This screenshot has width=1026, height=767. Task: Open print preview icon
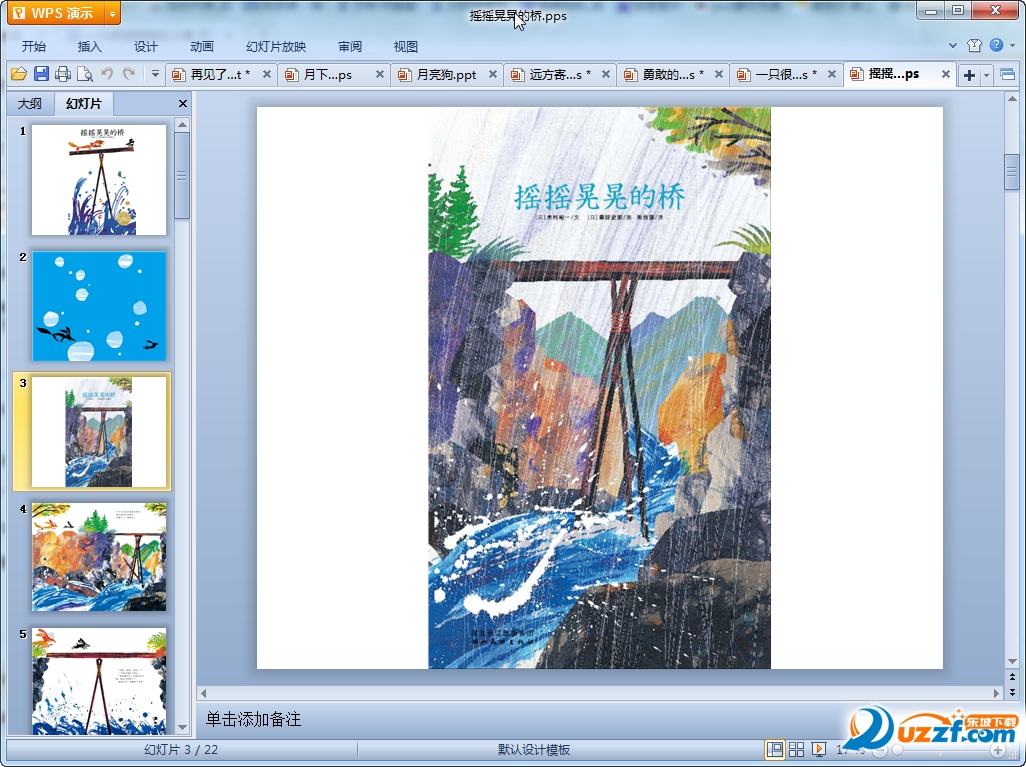(84, 74)
